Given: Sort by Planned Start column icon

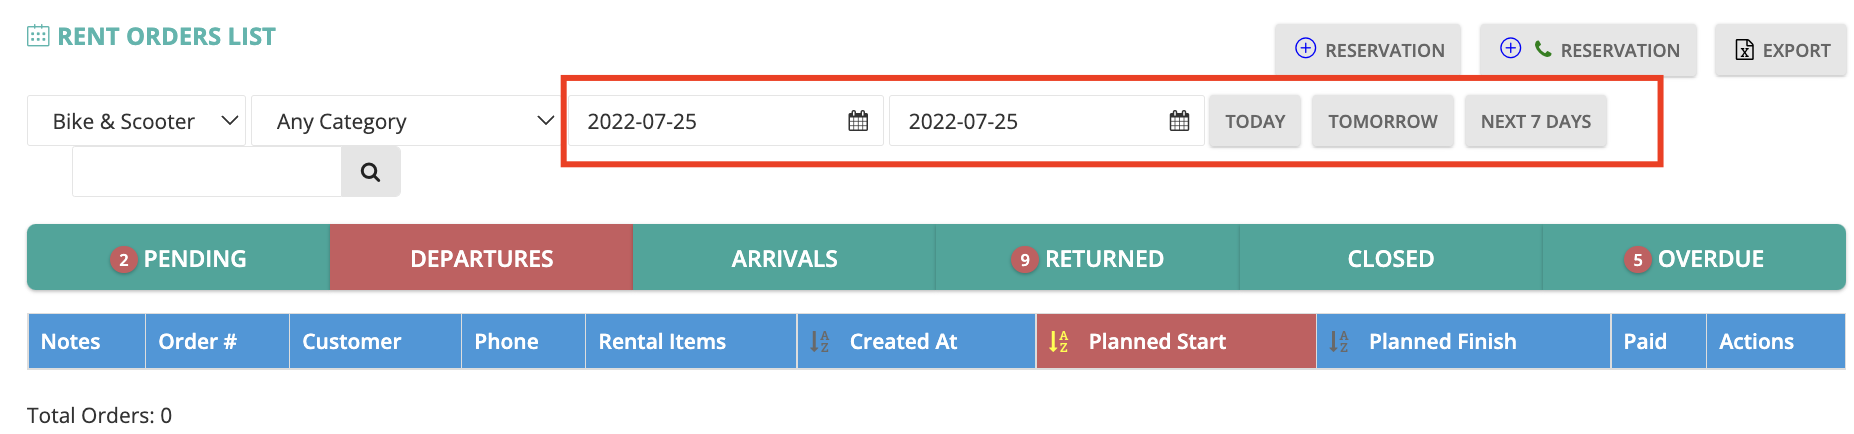Looking at the screenshot, I should [x=1058, y=342].
